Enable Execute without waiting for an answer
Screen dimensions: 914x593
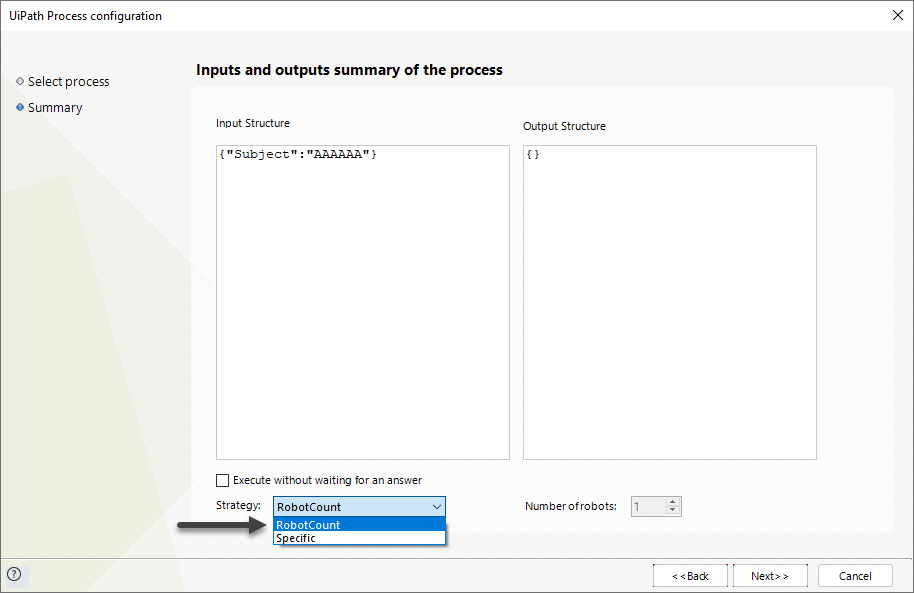(222, 480)
